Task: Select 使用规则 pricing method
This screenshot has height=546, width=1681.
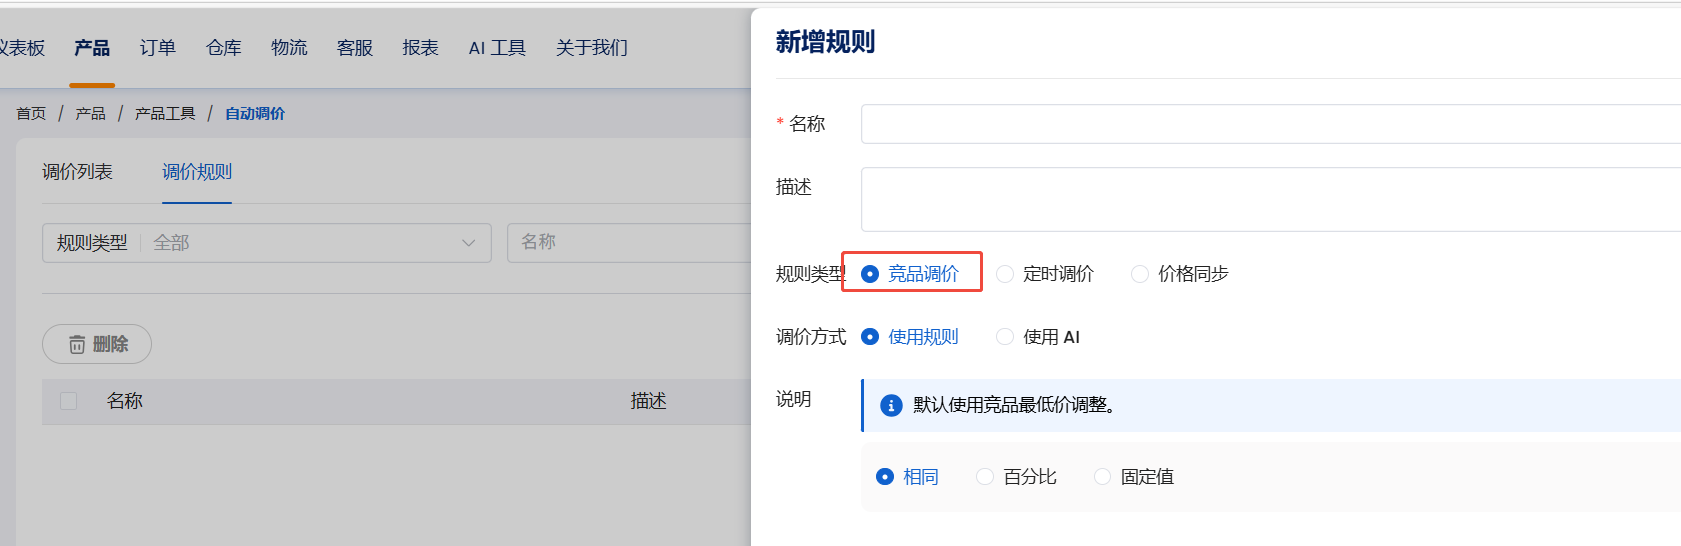Action: [870, 337]
